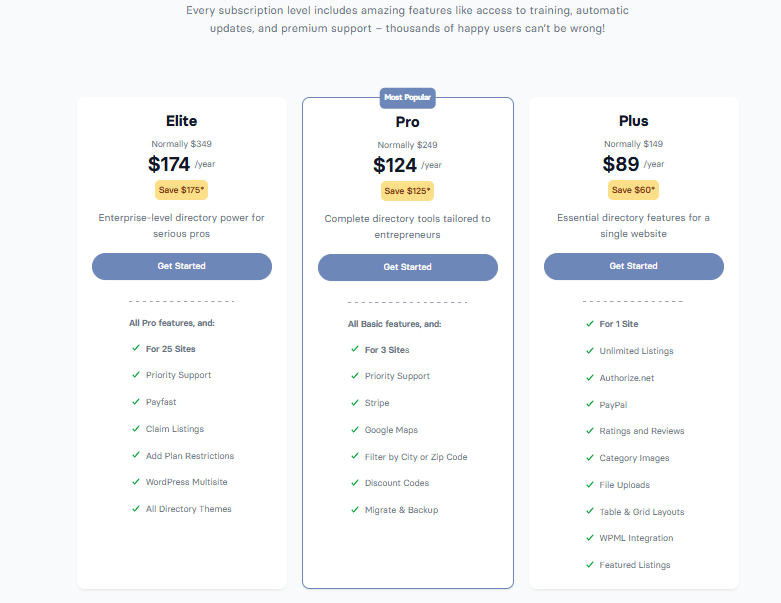Click Save $175* badge on Elite
The height and width of the screenshot is (603, 781).
click(182, 189)
